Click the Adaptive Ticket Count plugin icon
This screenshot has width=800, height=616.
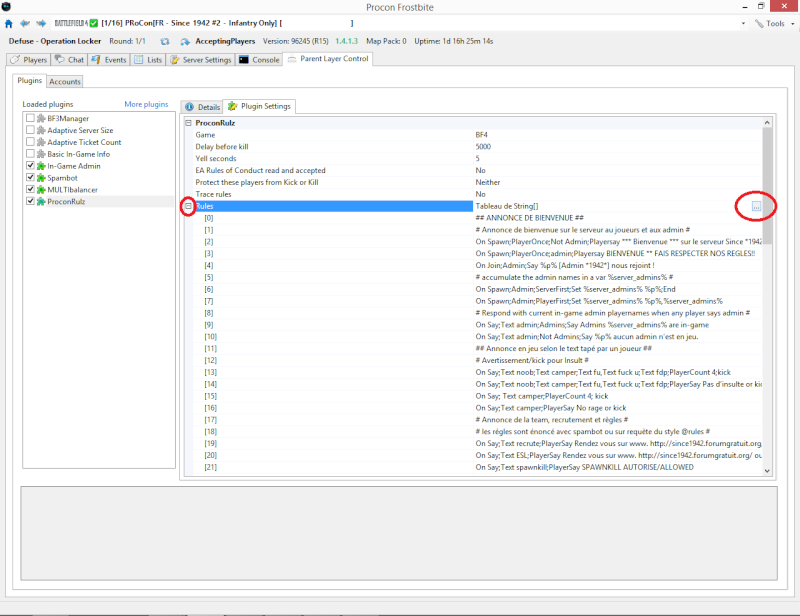[x=41, y=142]
